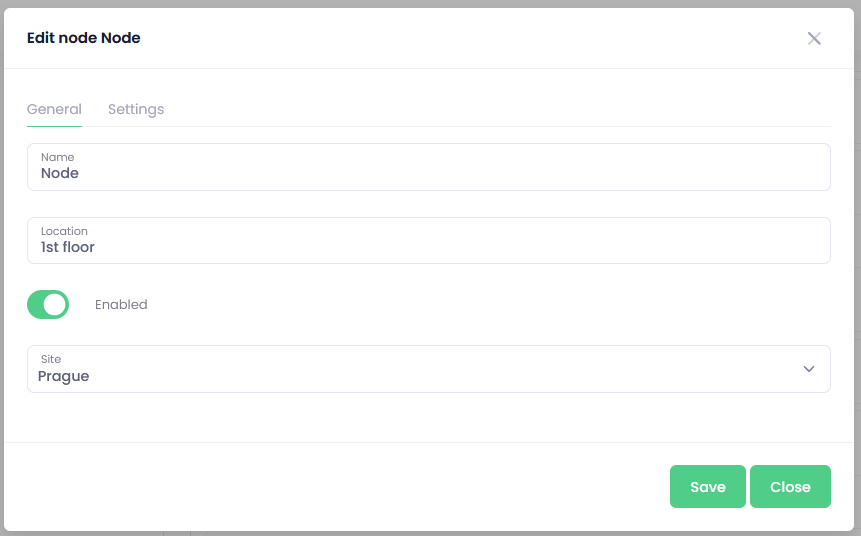This screenshot has height=536, width=861.
Task: Expand the Site chevron arrow
Action: click(x=809, y=369)
